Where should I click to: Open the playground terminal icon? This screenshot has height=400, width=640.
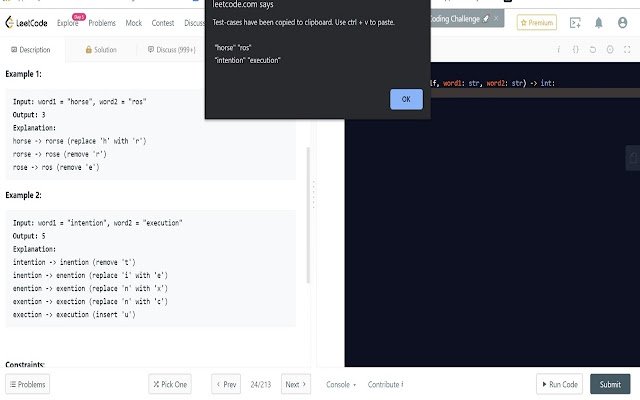tap(575, 23)
